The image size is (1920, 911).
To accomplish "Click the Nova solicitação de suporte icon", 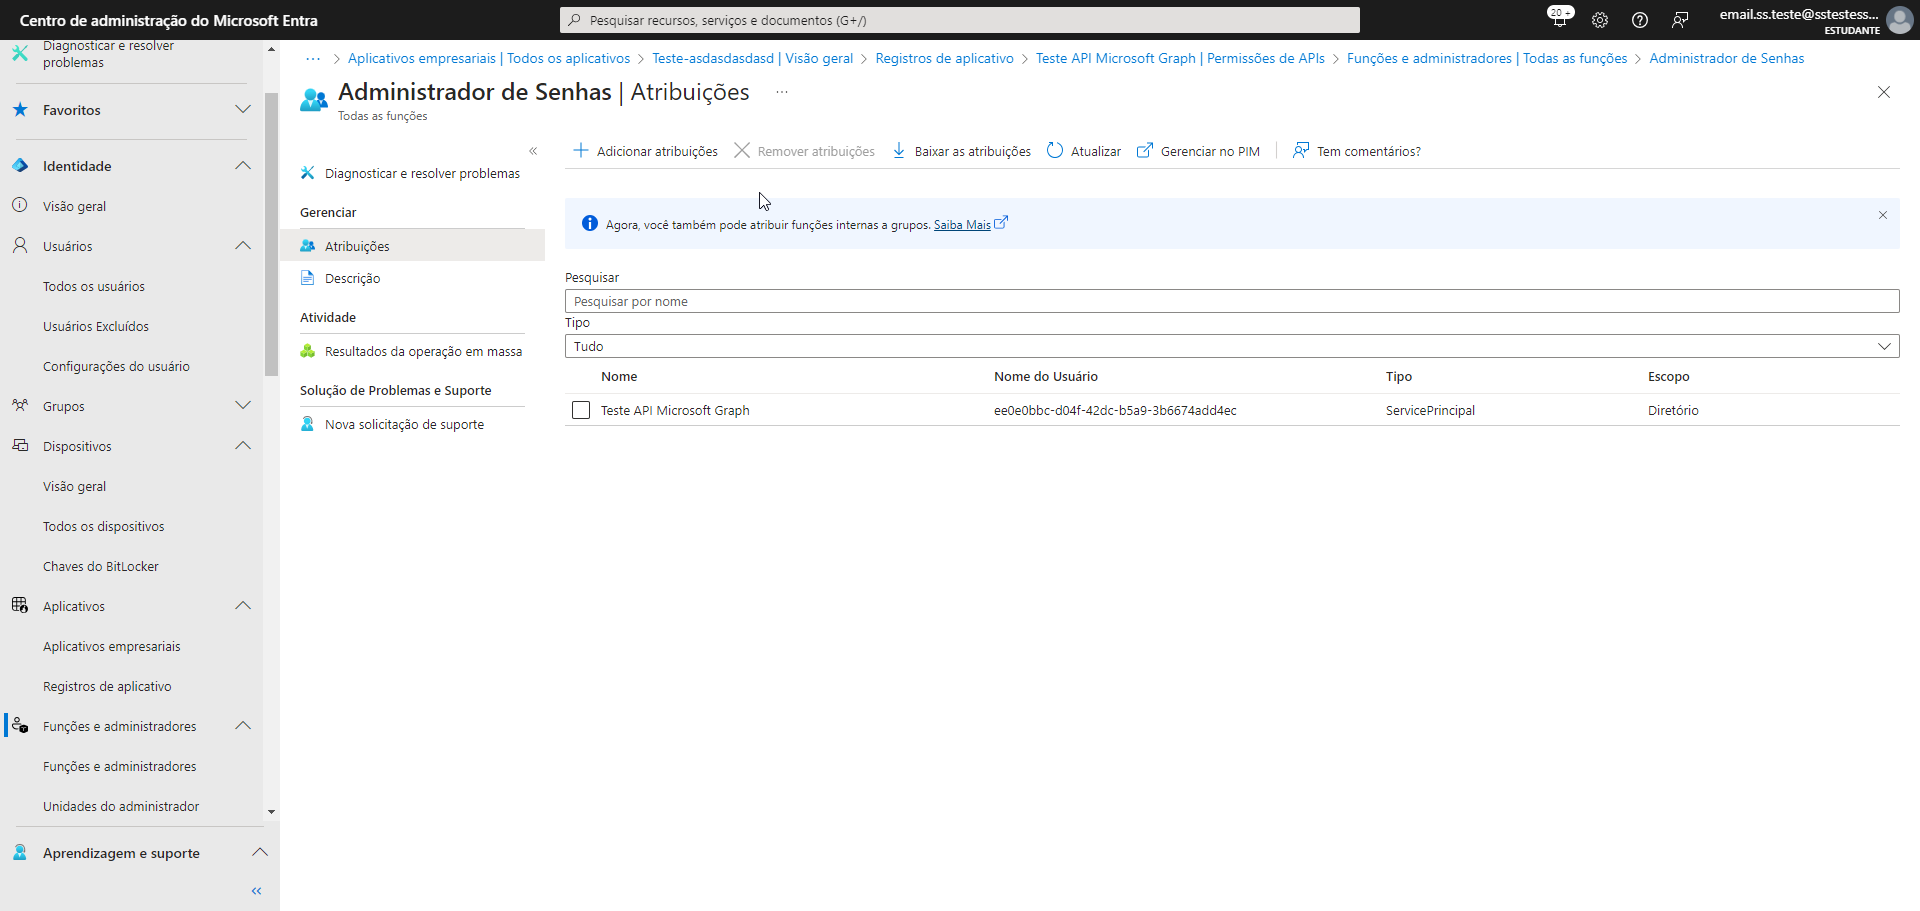I will point(308,424).
